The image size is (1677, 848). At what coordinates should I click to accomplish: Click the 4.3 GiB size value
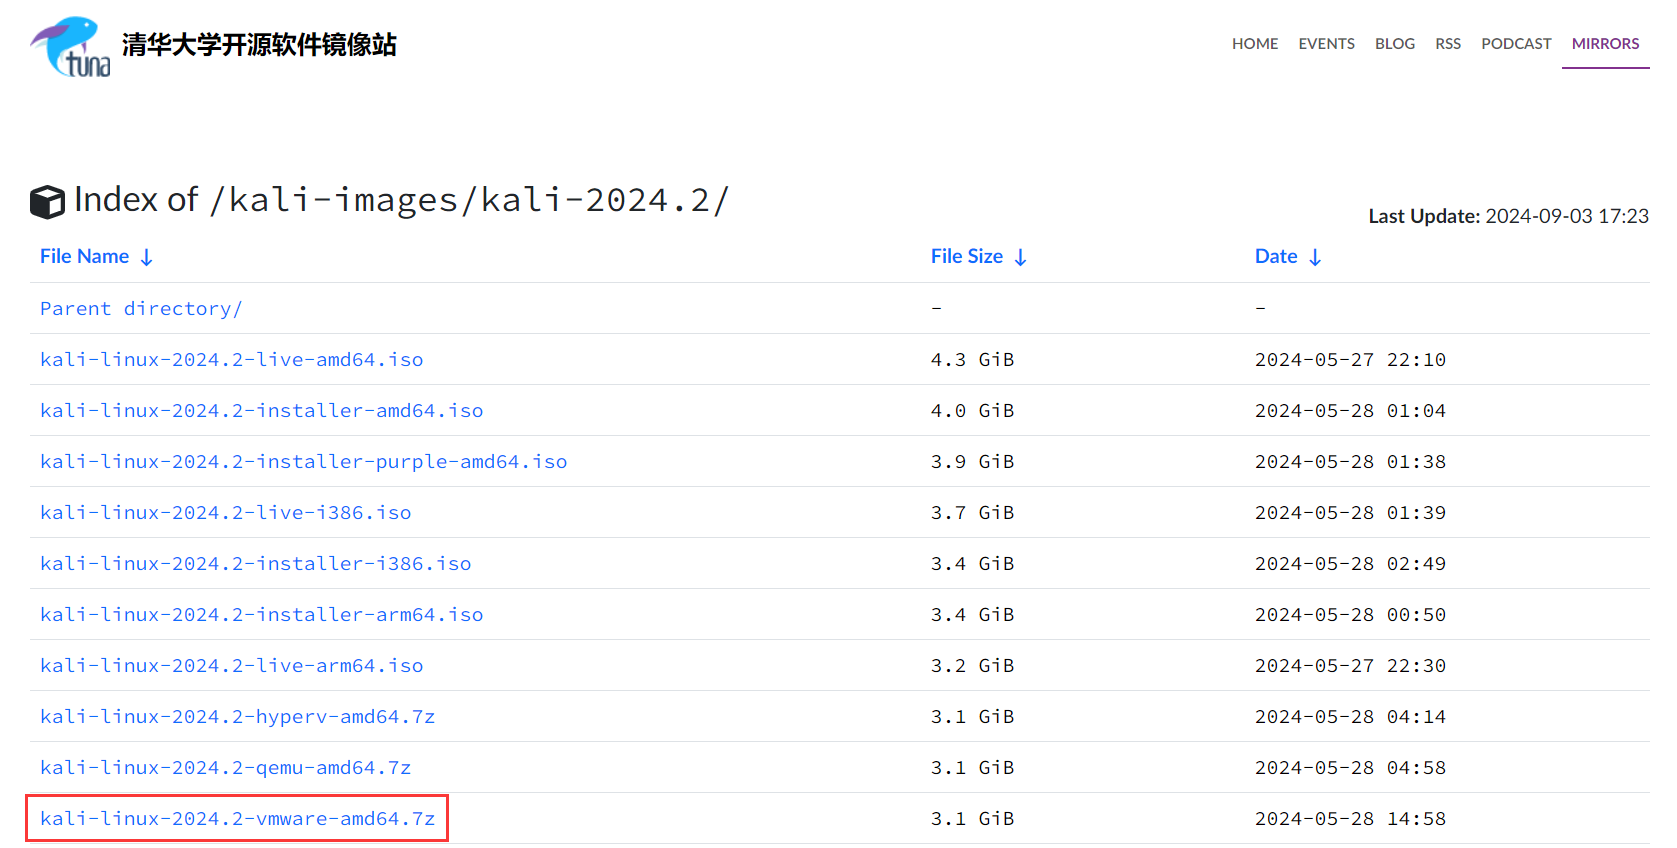click(x=973, y=360)
